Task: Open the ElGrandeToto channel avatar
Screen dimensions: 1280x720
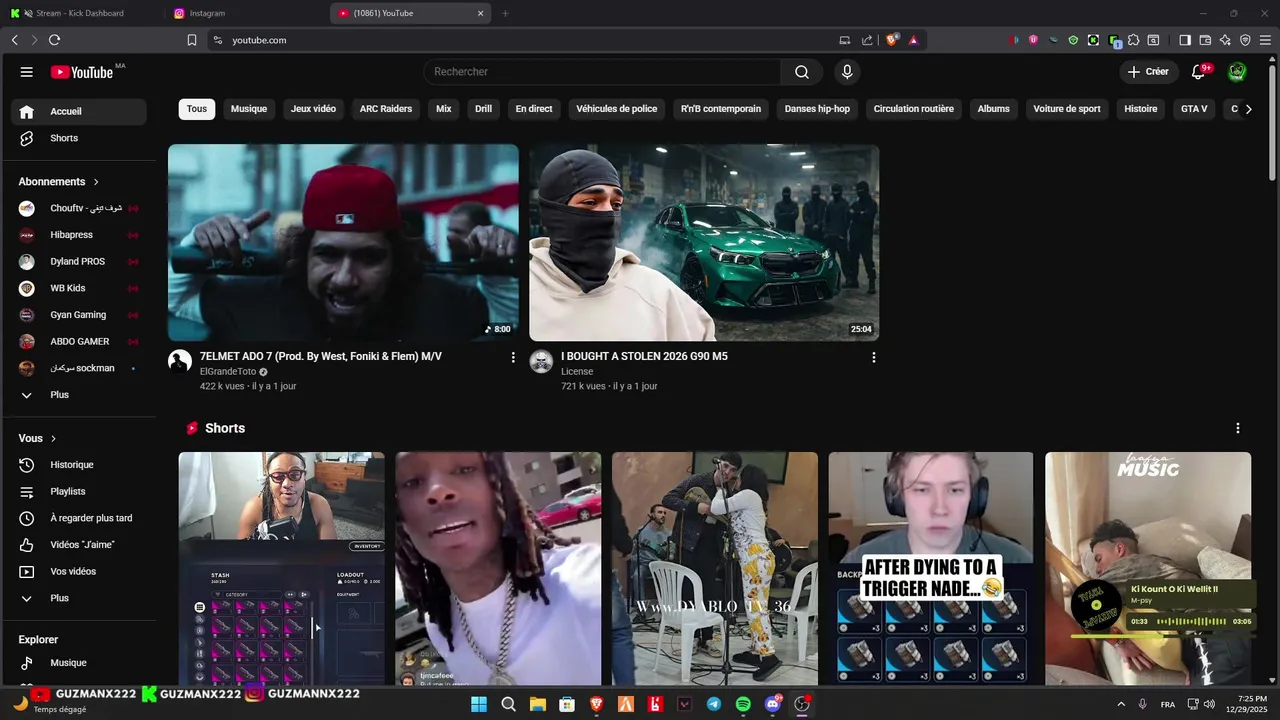Action: pyautogui.click(x=180, y=362)
